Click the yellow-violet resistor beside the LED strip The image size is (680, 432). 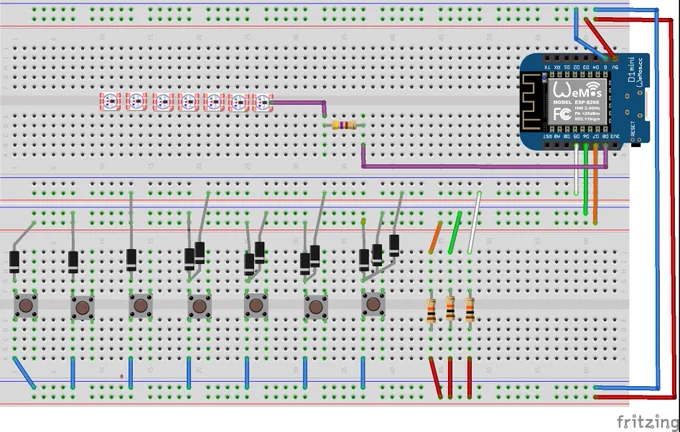tap(344, 125)
